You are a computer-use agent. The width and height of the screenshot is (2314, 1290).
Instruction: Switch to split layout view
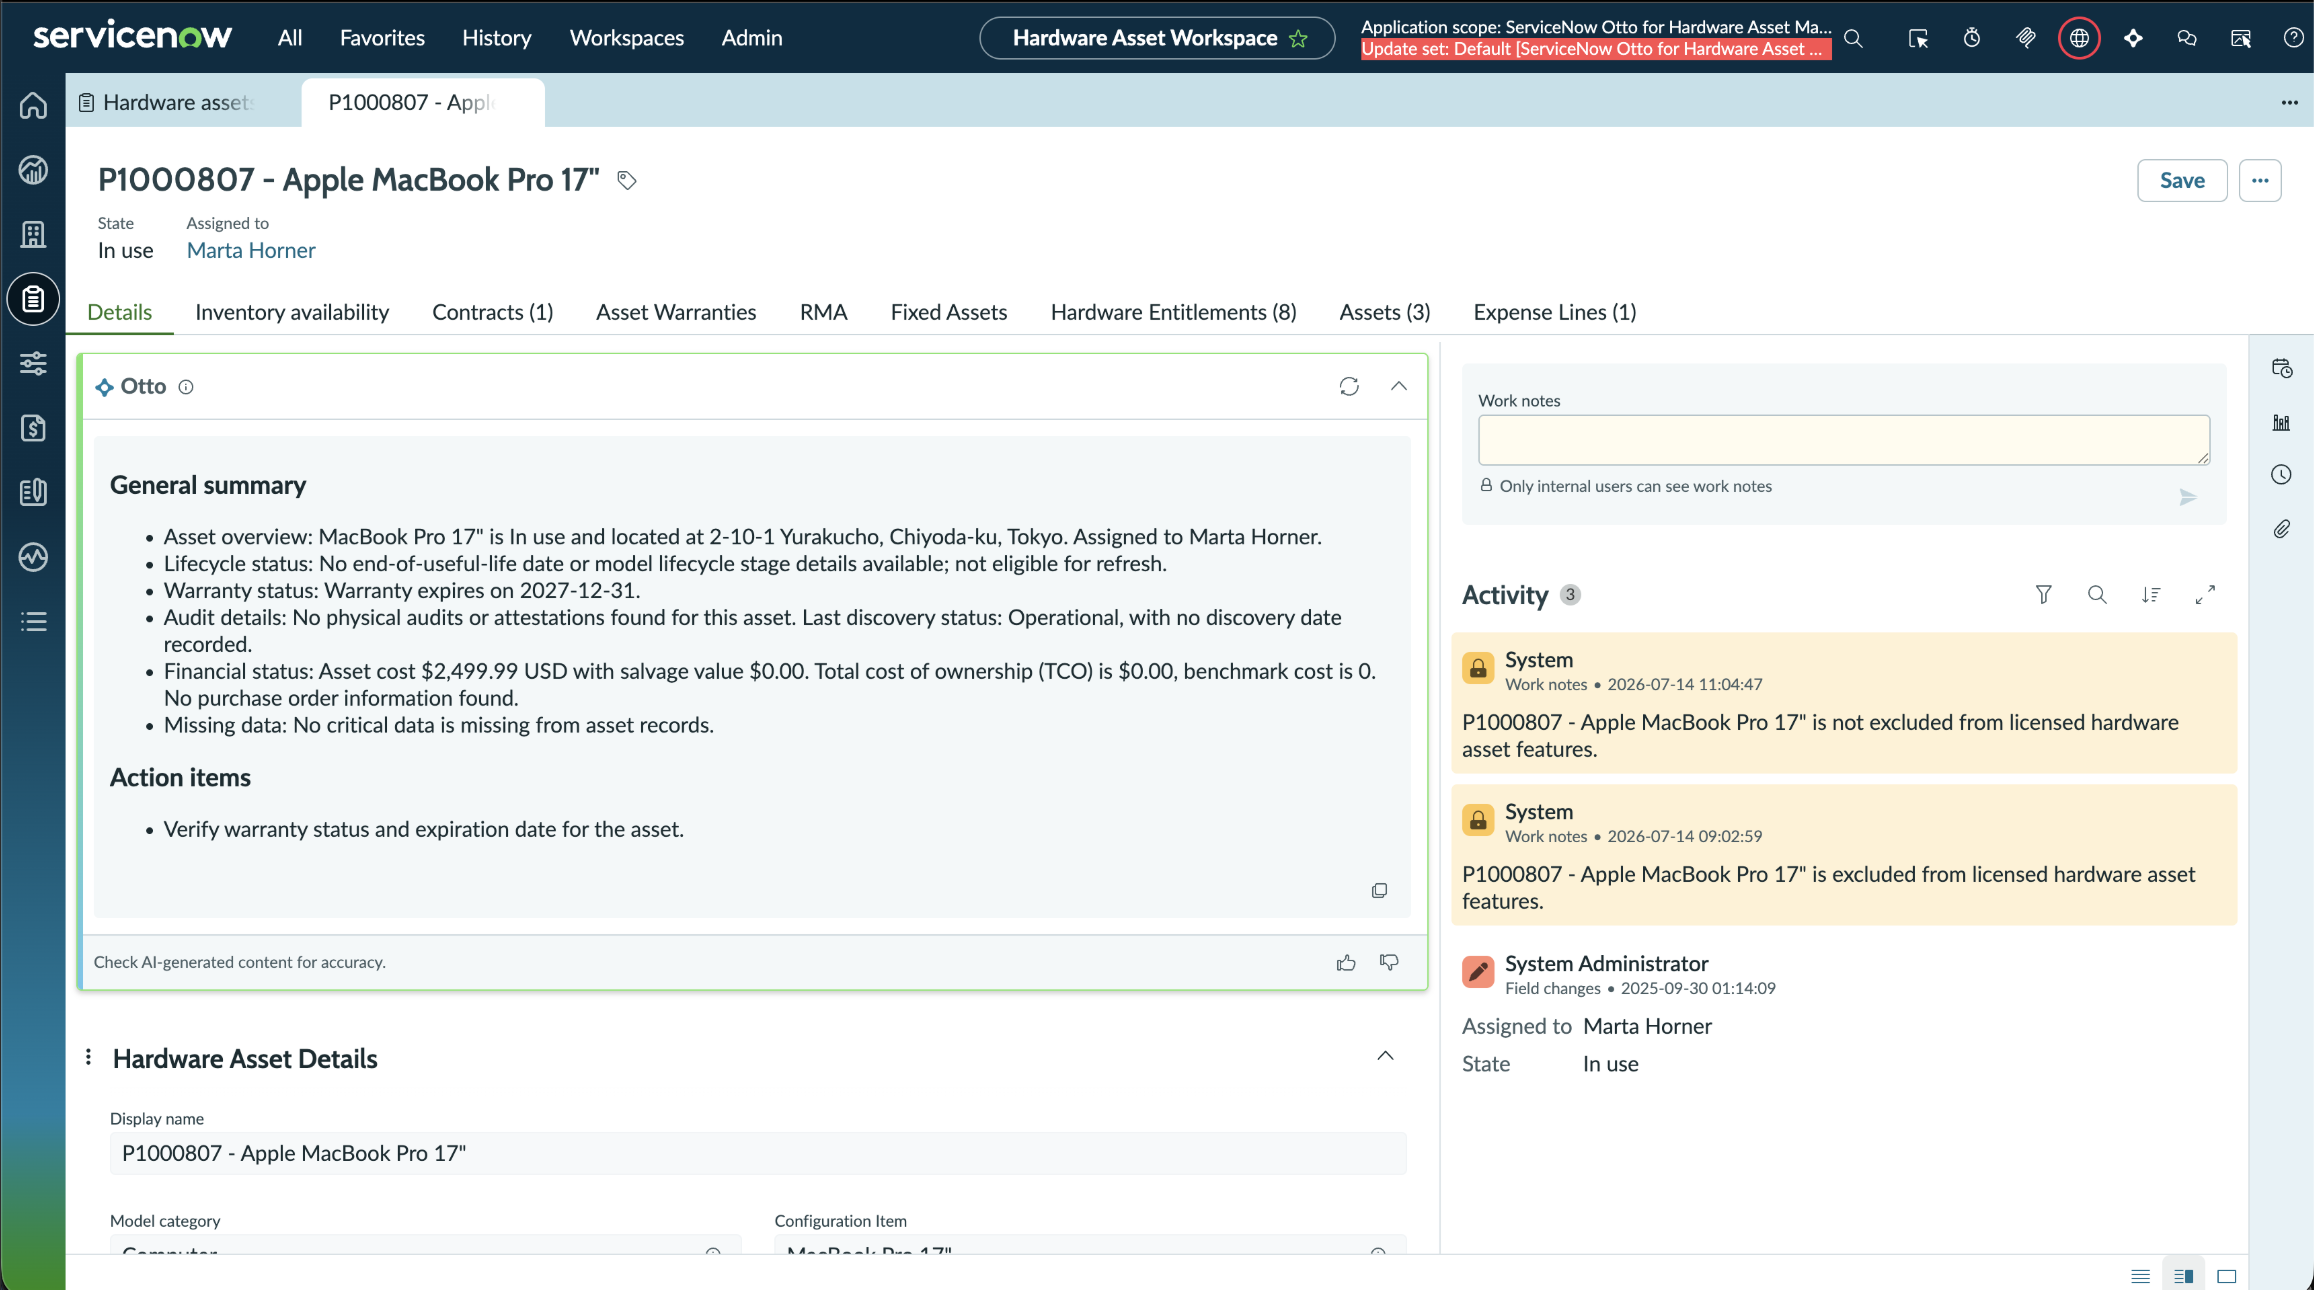2183,1277
